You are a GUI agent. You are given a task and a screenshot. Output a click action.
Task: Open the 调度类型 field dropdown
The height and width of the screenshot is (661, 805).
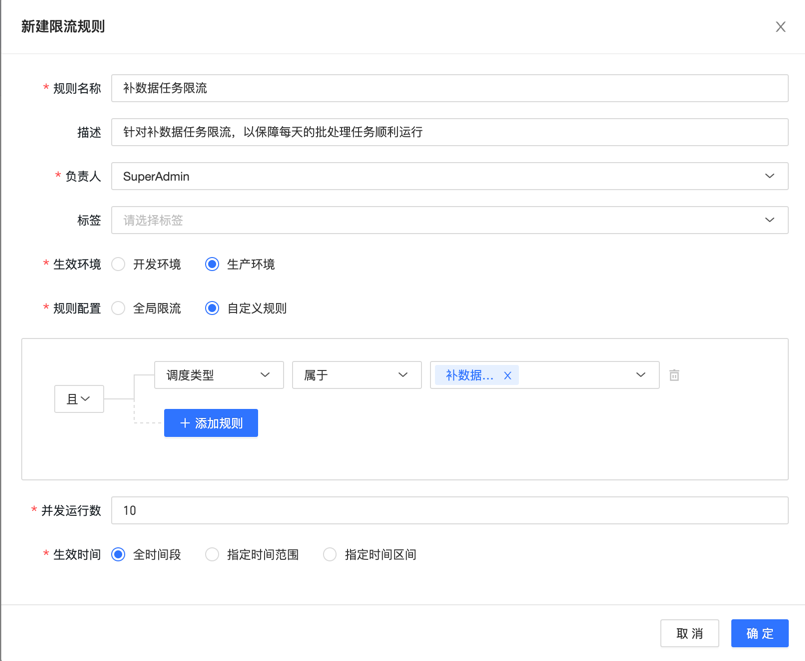pos(219,375)
